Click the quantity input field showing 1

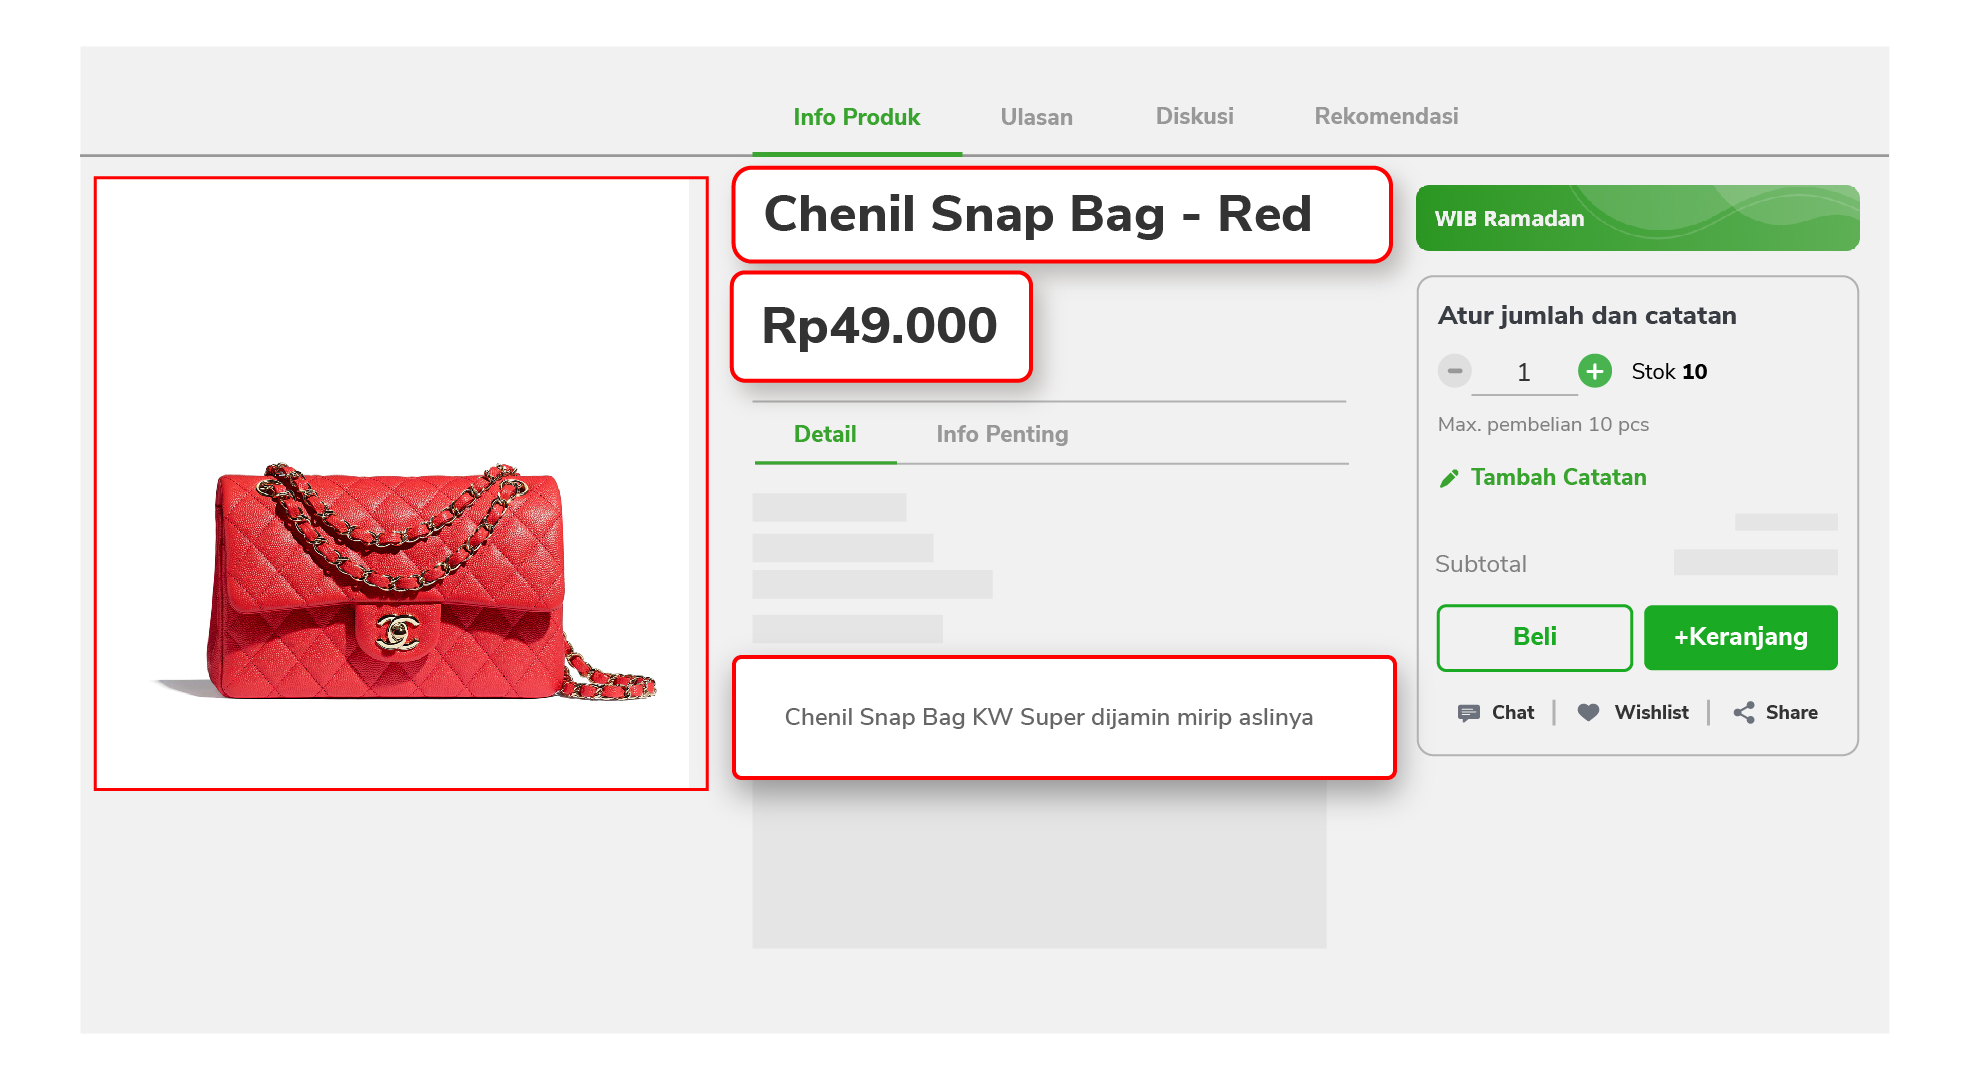1524,373
